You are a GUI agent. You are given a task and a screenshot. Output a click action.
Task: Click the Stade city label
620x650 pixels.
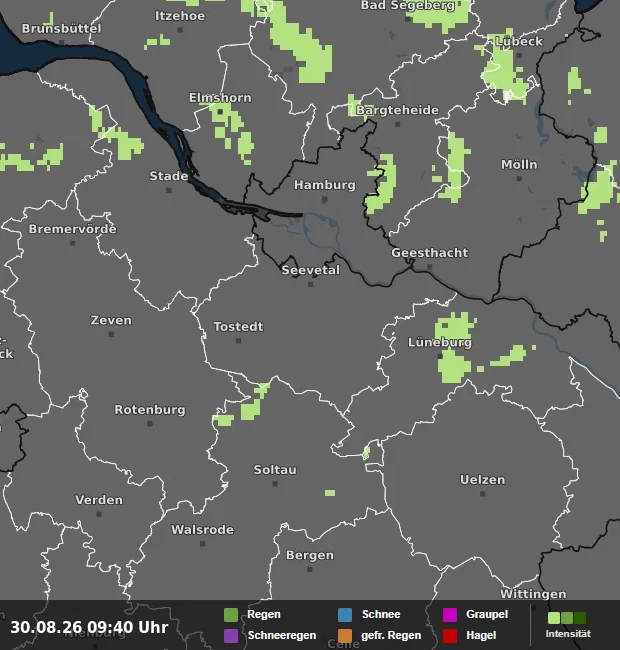pos(169,176)
